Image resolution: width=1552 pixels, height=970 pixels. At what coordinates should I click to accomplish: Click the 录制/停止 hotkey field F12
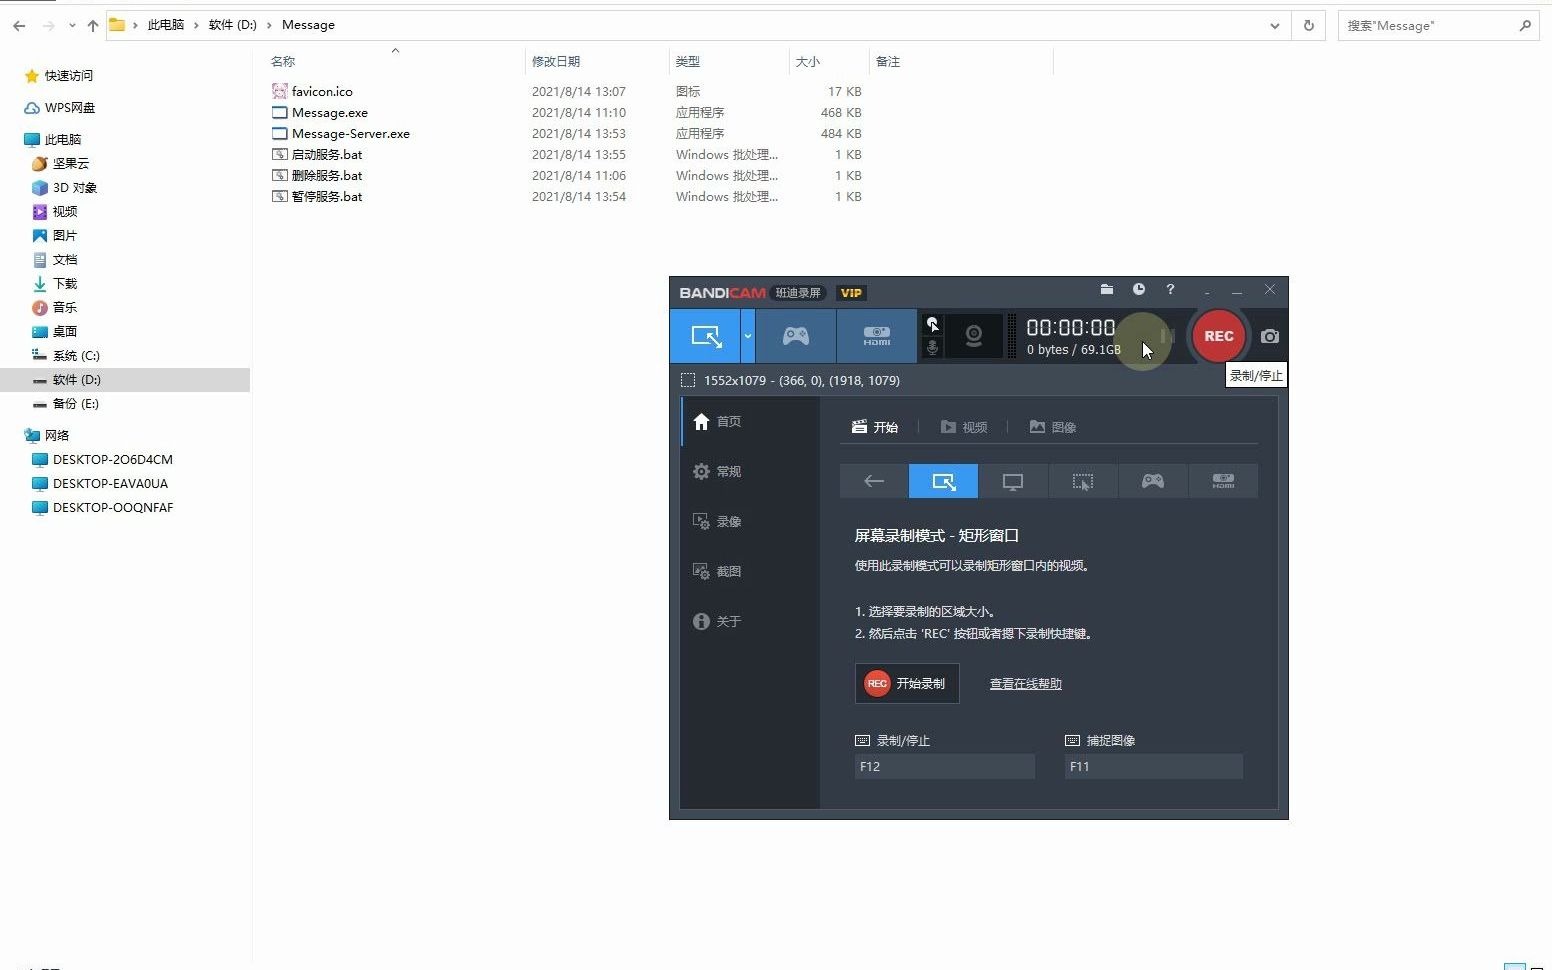coord(945,766)
